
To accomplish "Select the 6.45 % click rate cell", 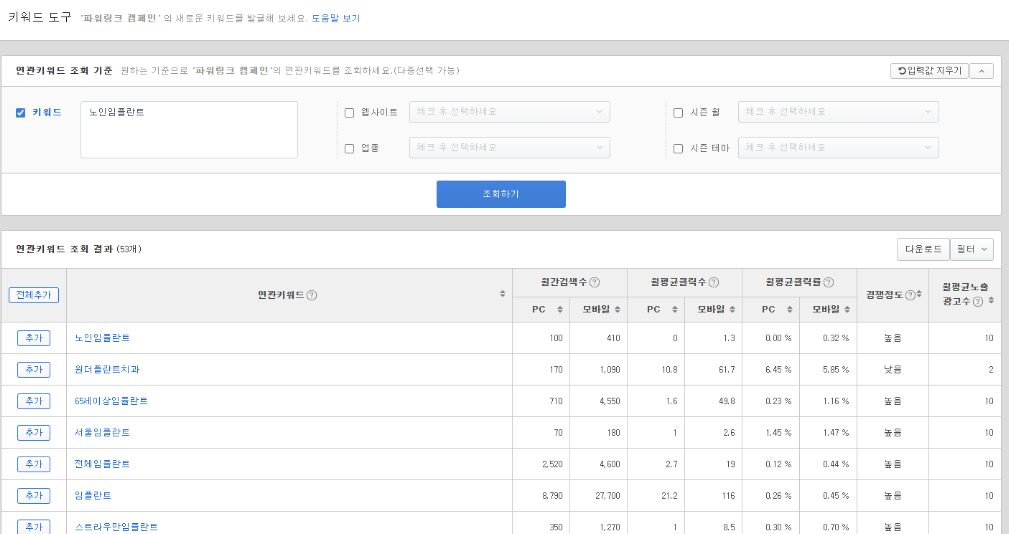I will (x=771, y=369).
